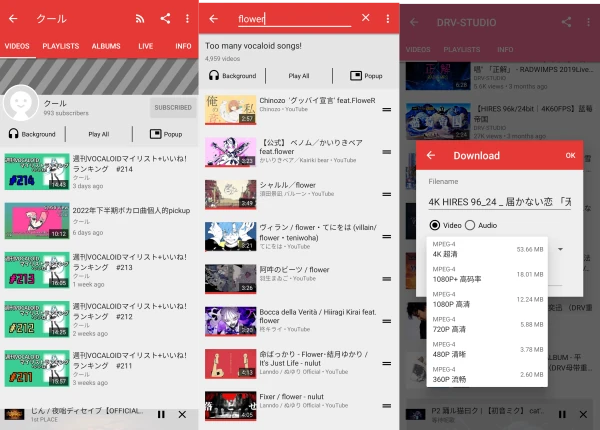Tap the クール channel avatar
The height and width of the screenshot is (430, 600).
[21, 103]
